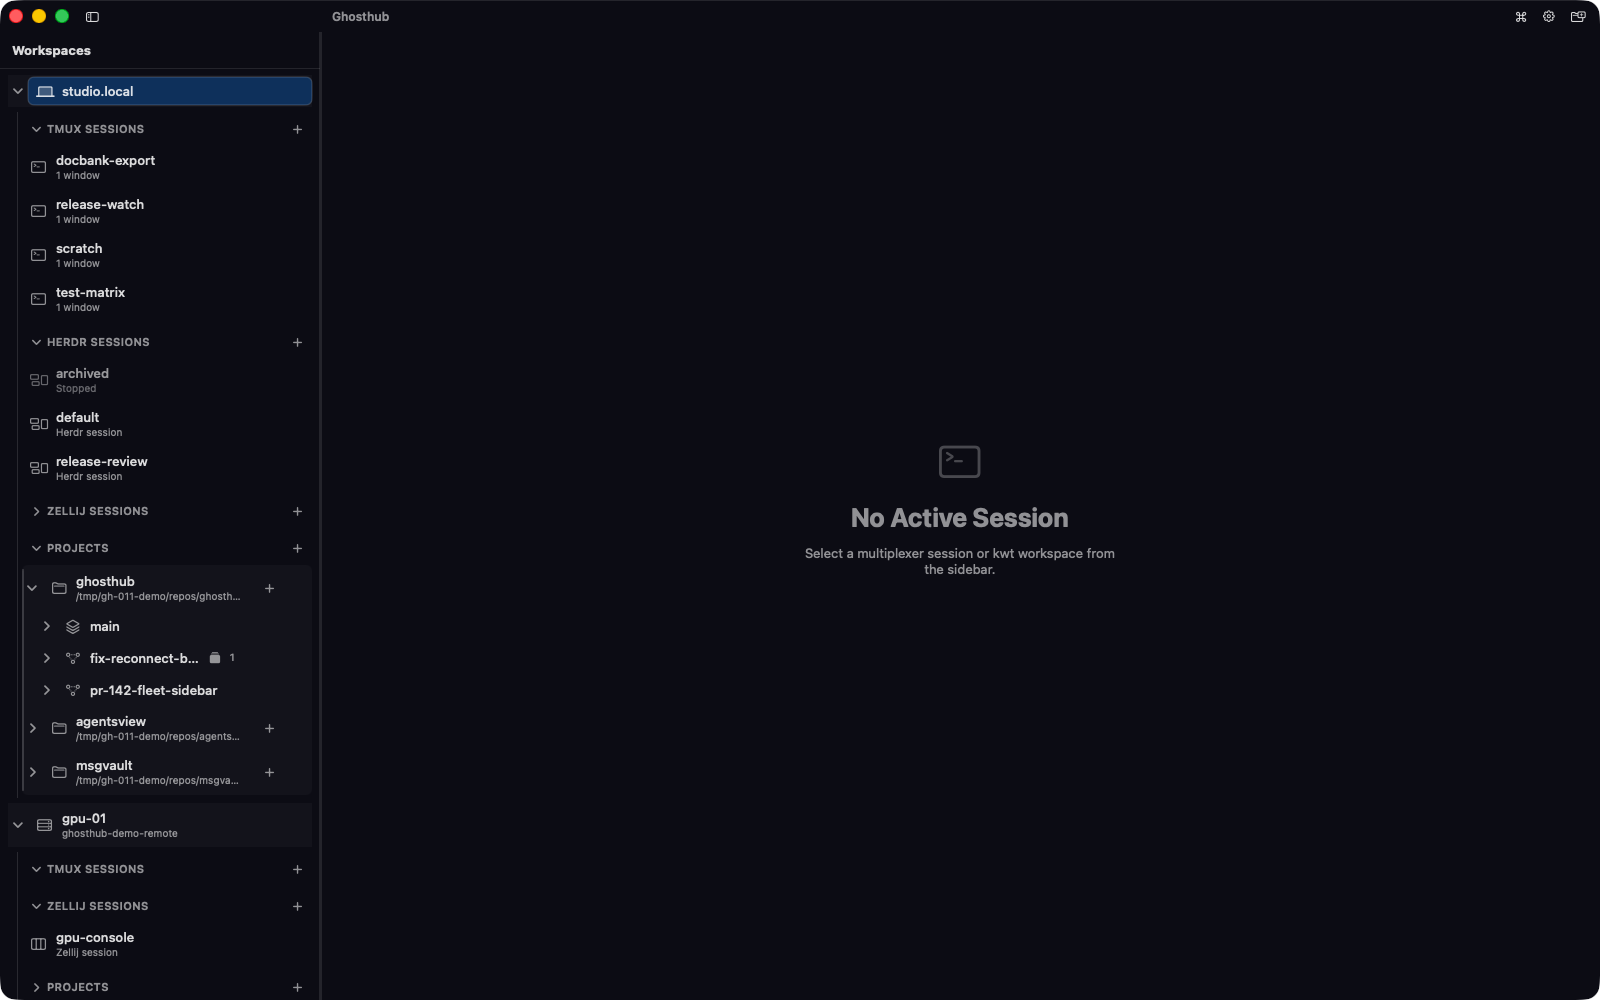This screenshot has width=1600, height=1000.
Task: Collapse the ghosthub project tree
Action: (x=32, y=588)
